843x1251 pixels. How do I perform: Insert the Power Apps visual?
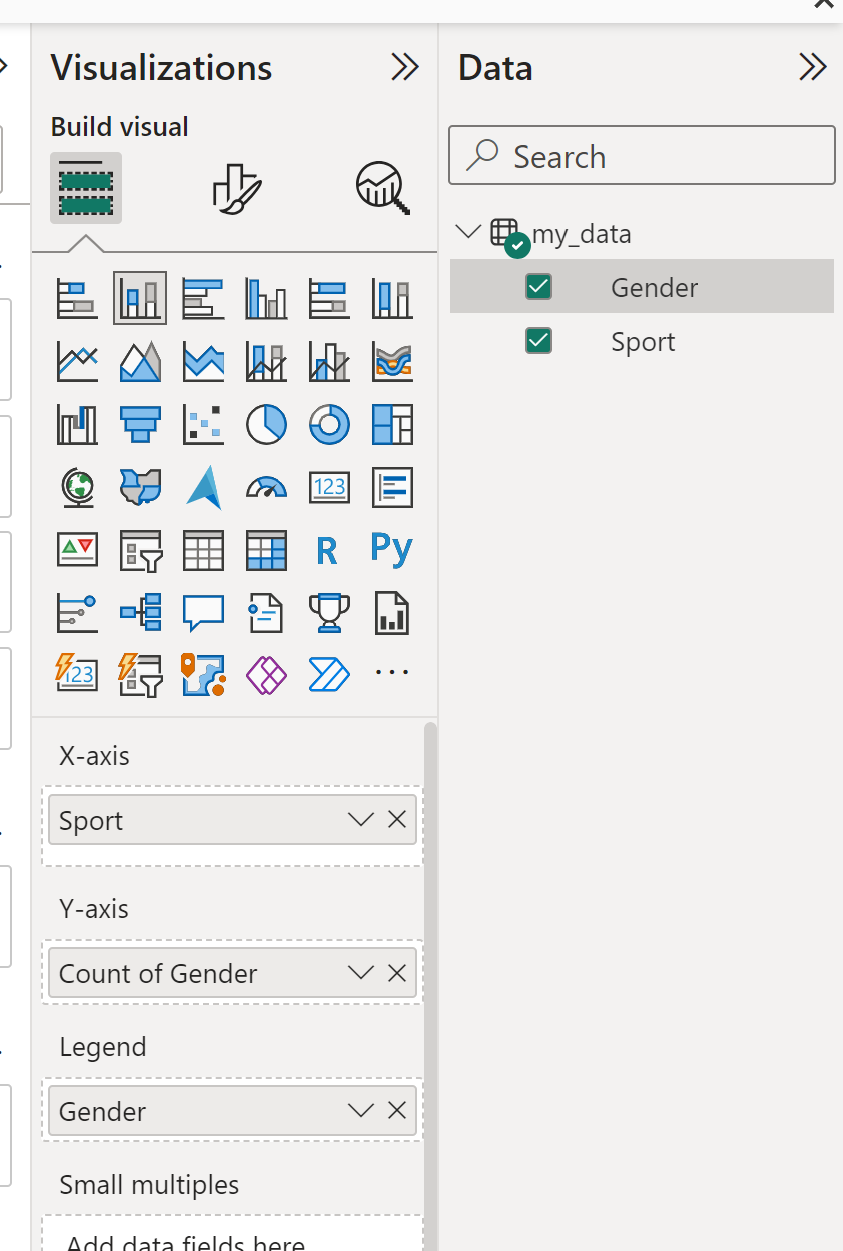266,674
